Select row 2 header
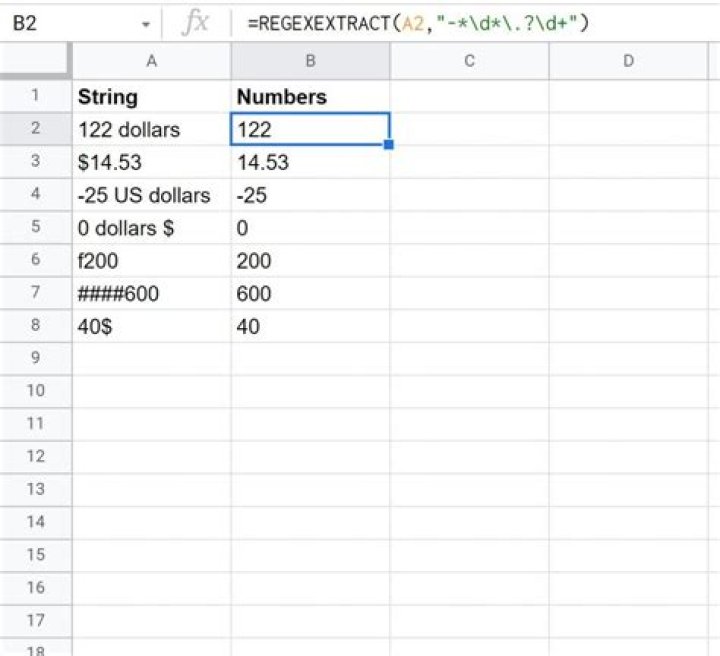The height and width of the screenshot is (656, 720). click(35, 129)
